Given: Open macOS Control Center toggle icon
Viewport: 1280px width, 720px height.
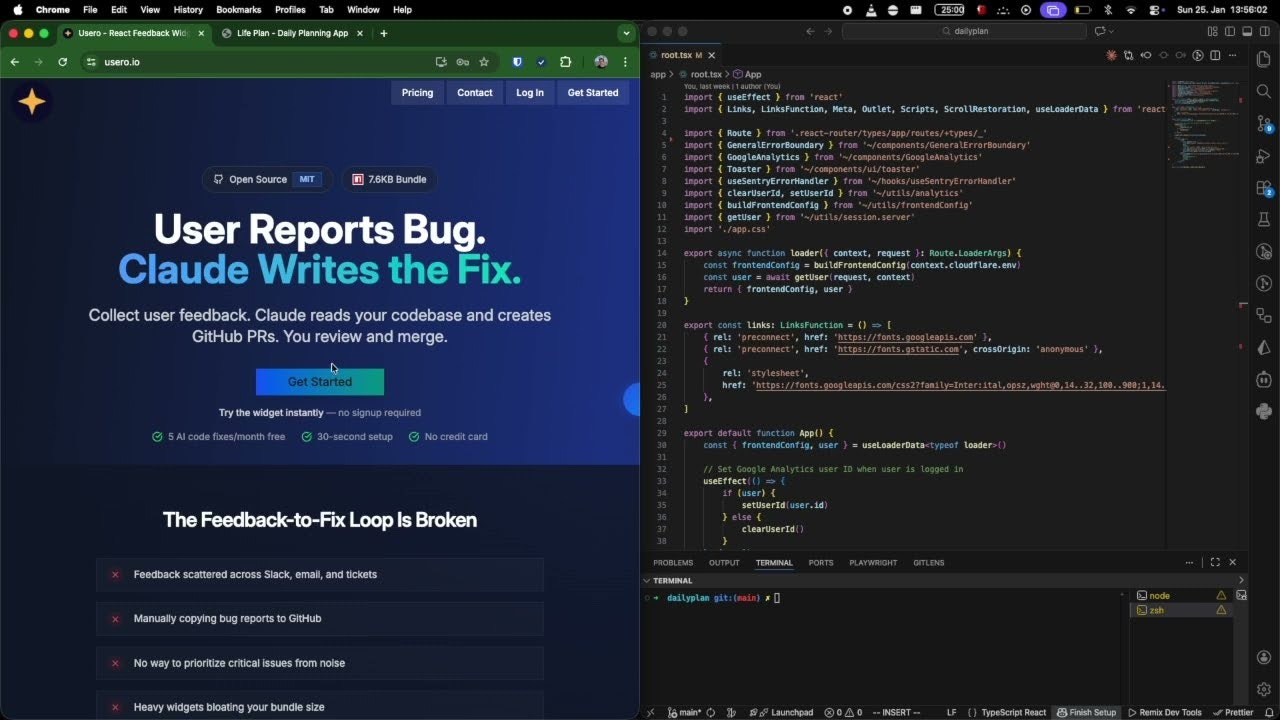Looking at the screenshot, I should click(1156, 9).
